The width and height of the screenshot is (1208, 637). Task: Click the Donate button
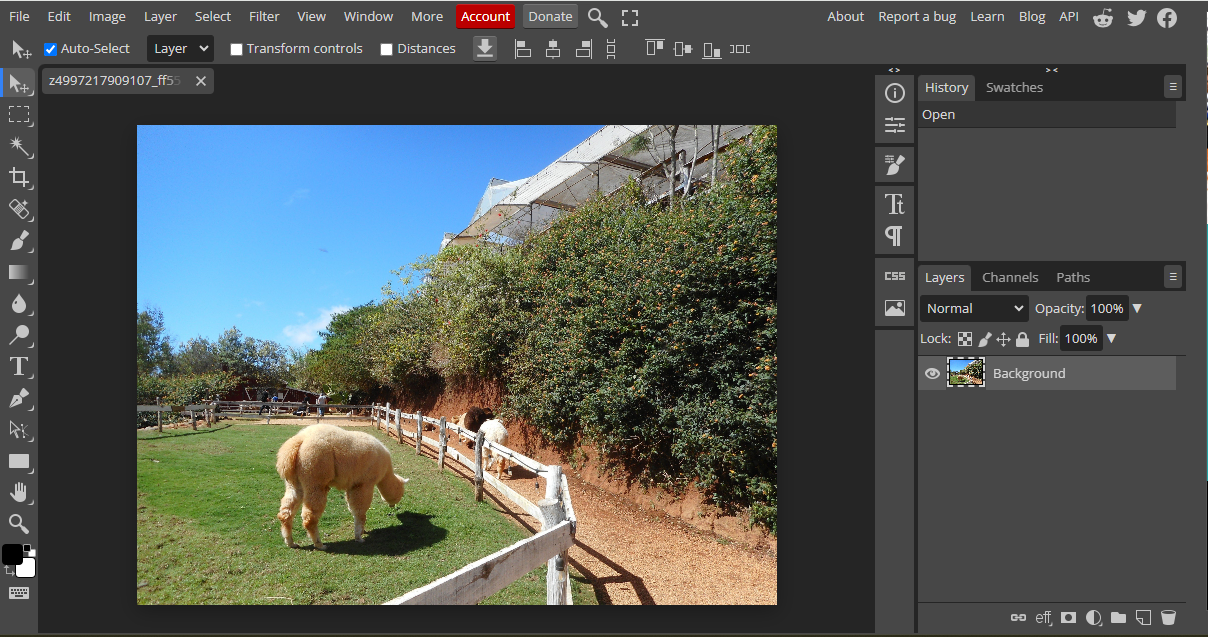tap(550, 16)
